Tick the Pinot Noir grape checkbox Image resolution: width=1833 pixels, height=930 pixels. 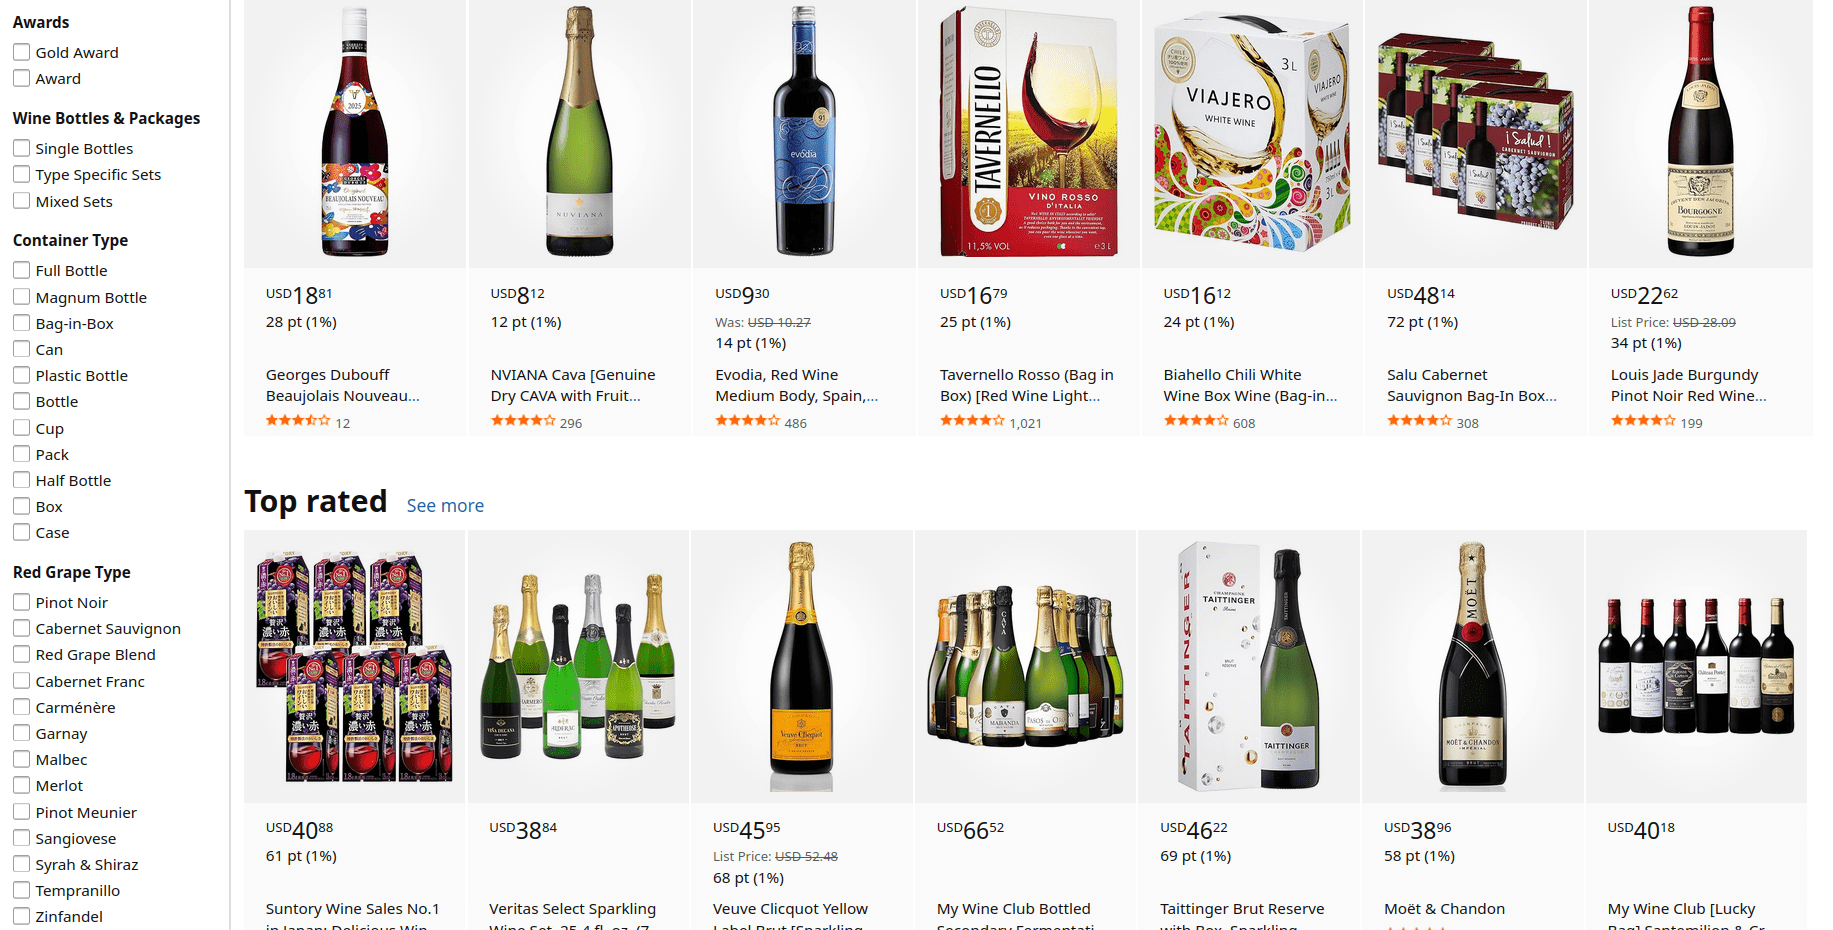click(x=21, y=602)
